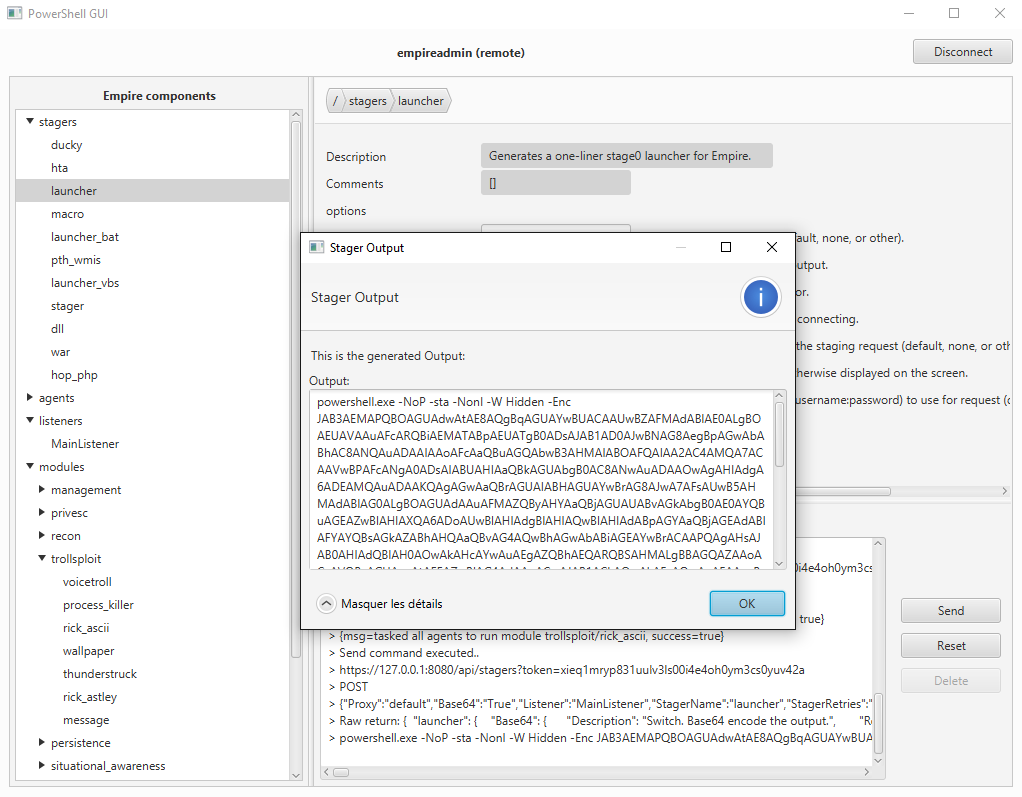The image size is (1022, 797).
Task: Click the Send button
Action: point(950,611)
